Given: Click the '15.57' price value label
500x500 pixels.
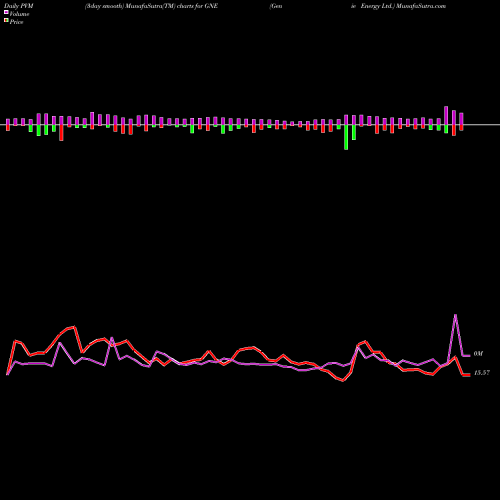Looking at the screenshot, I should [482, 373].
